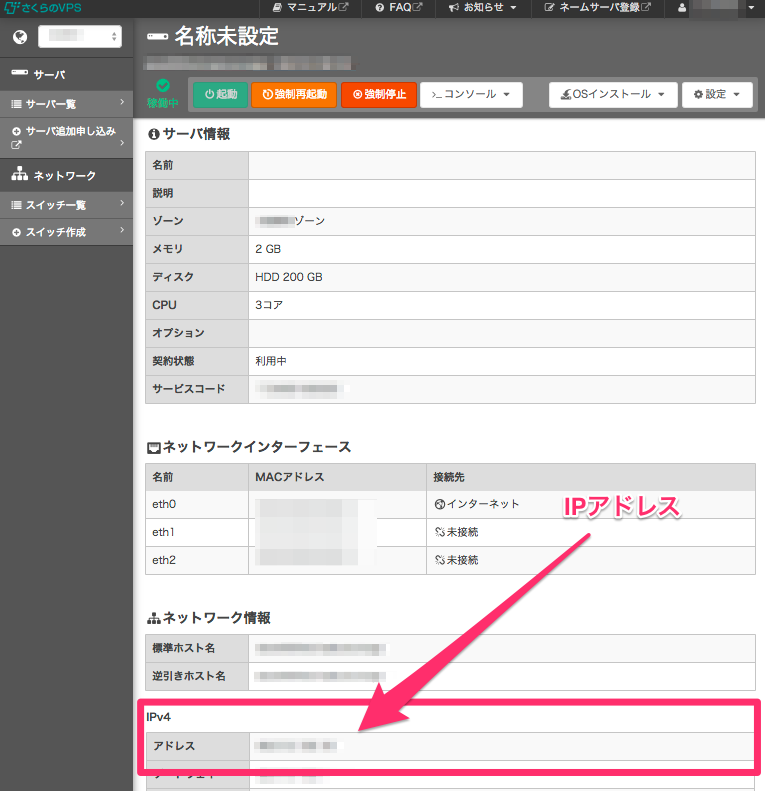Open スイッチ一覧 in sidebar
Viewport: 765px width, 791px height.
pos(66,205)
